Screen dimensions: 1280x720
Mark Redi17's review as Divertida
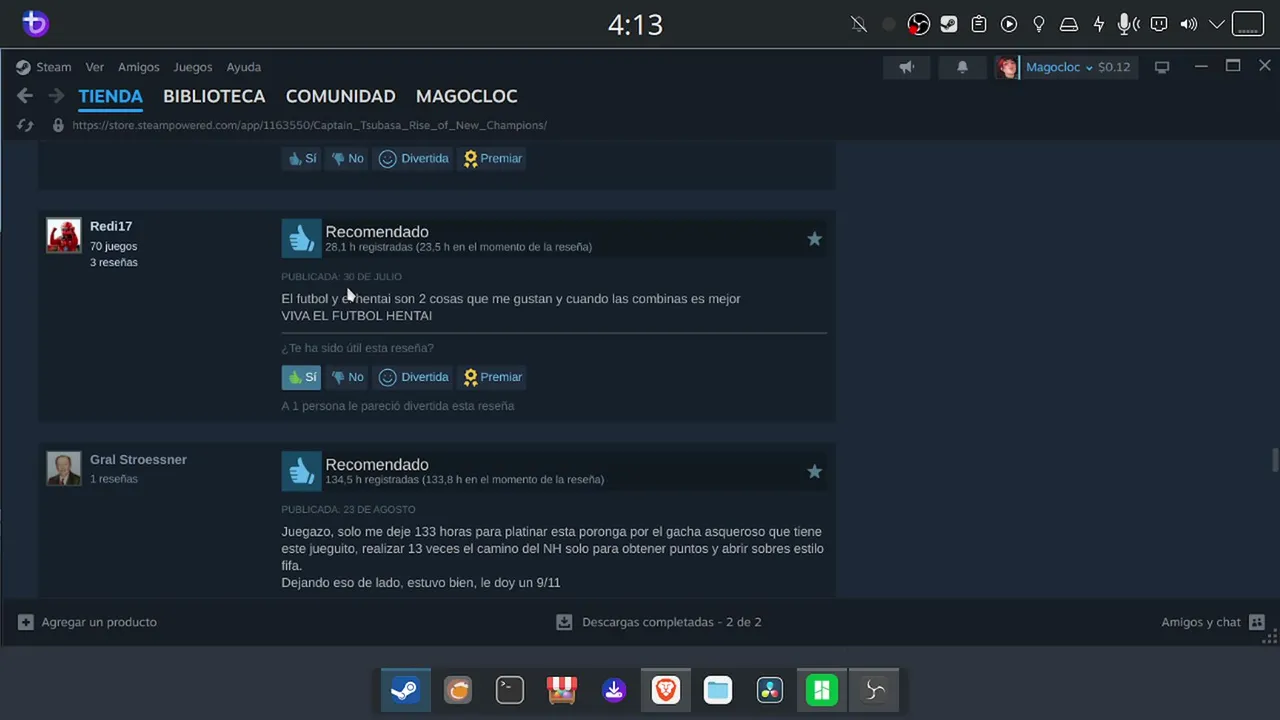pyautogui.click(x=414, y=377)
